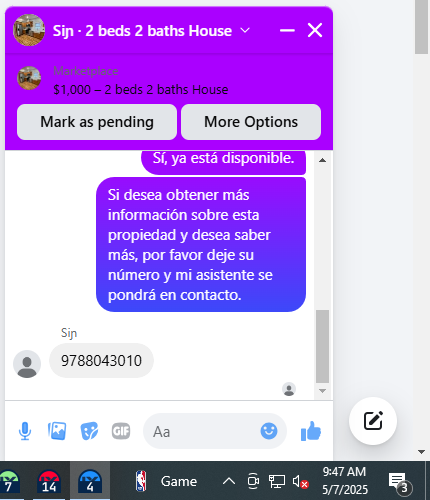Open the notification center in taskbar
Image resolution: width=430 pixels, height=500 pixels.
[400, 482]
